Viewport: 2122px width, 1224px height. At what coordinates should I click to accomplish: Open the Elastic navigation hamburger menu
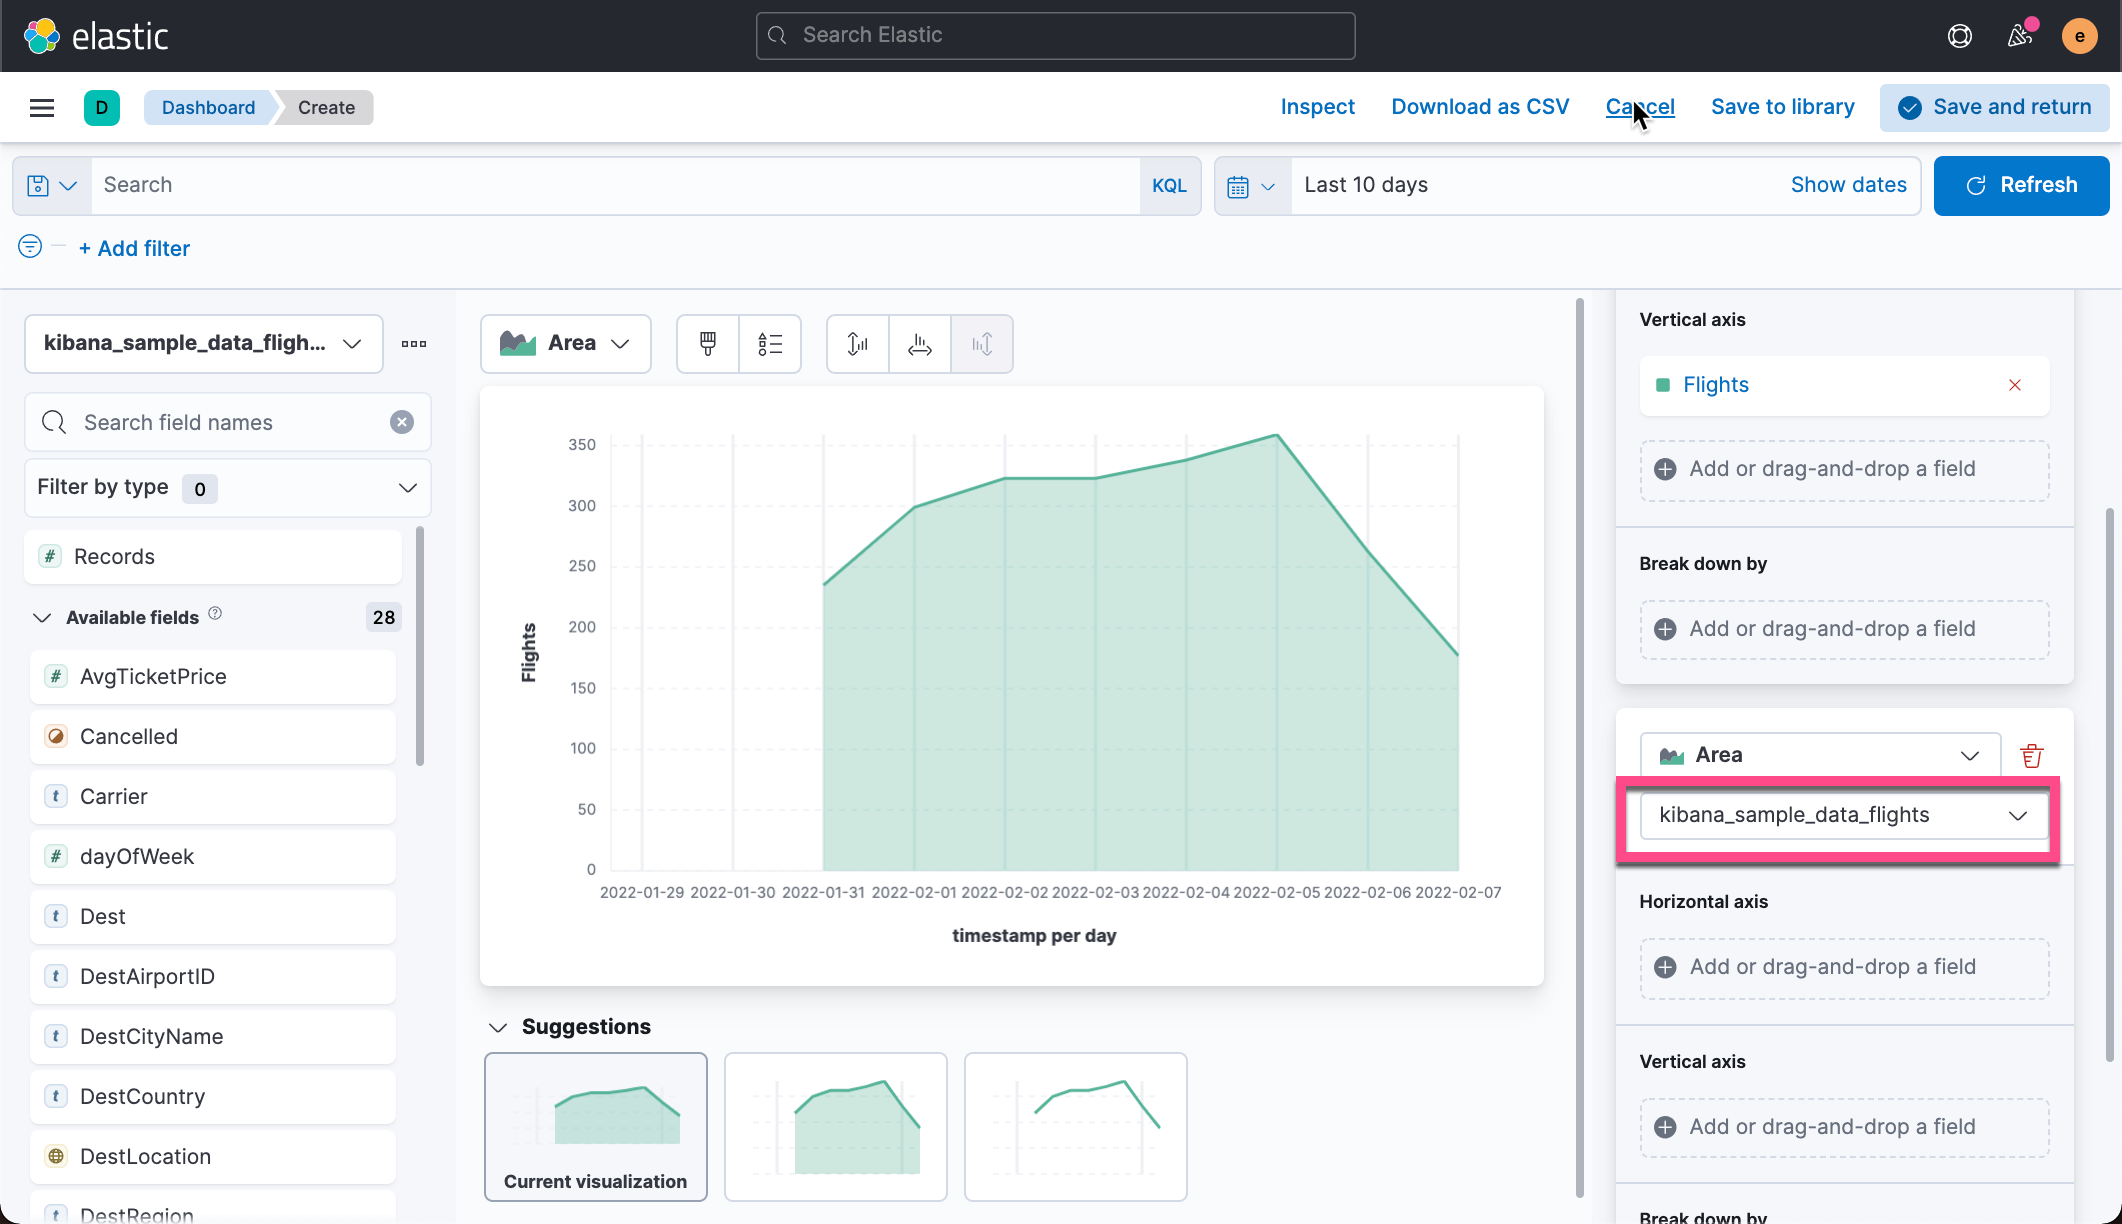(42, 107)
